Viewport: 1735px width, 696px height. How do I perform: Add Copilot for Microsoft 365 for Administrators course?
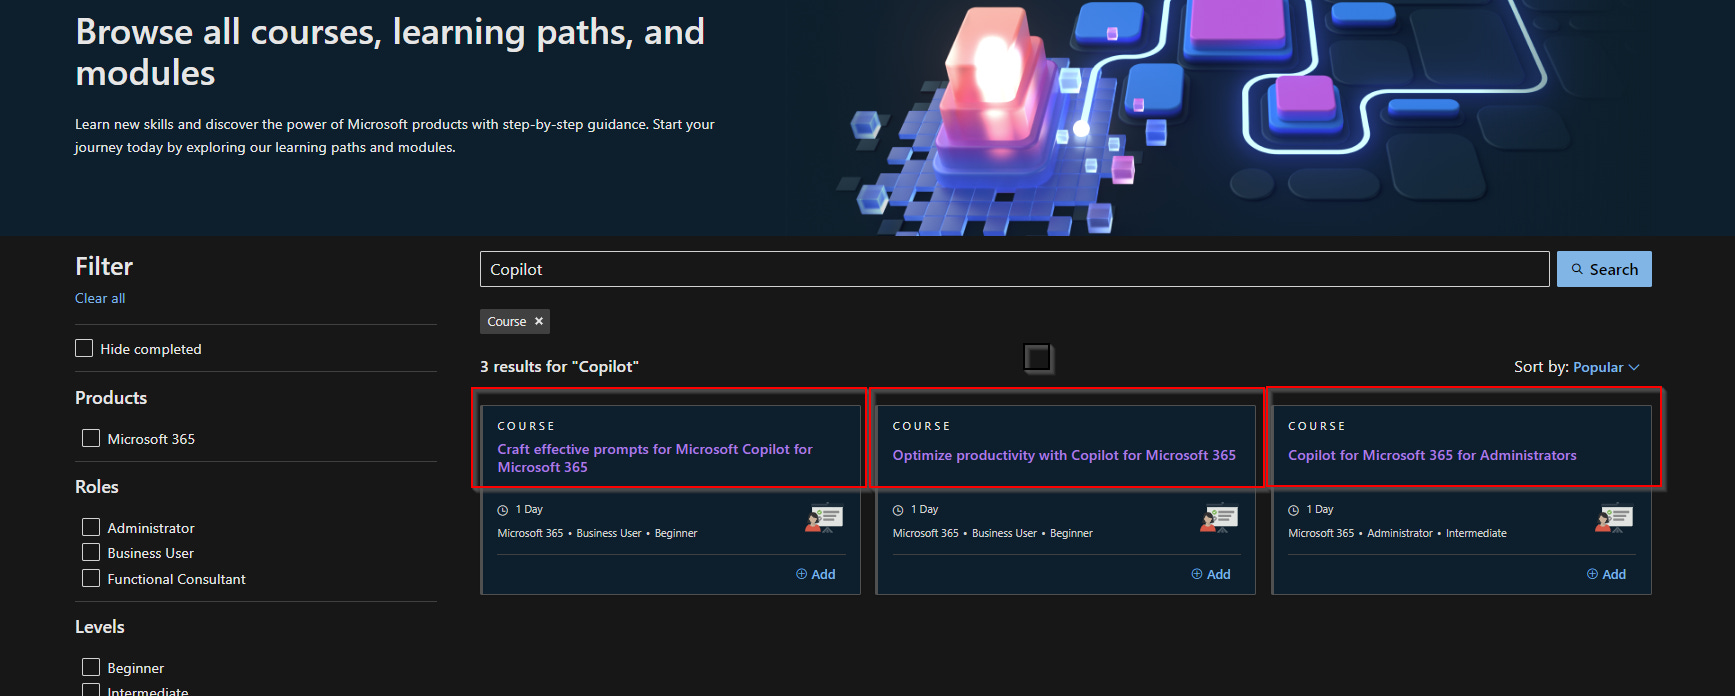pos(1606,574)
